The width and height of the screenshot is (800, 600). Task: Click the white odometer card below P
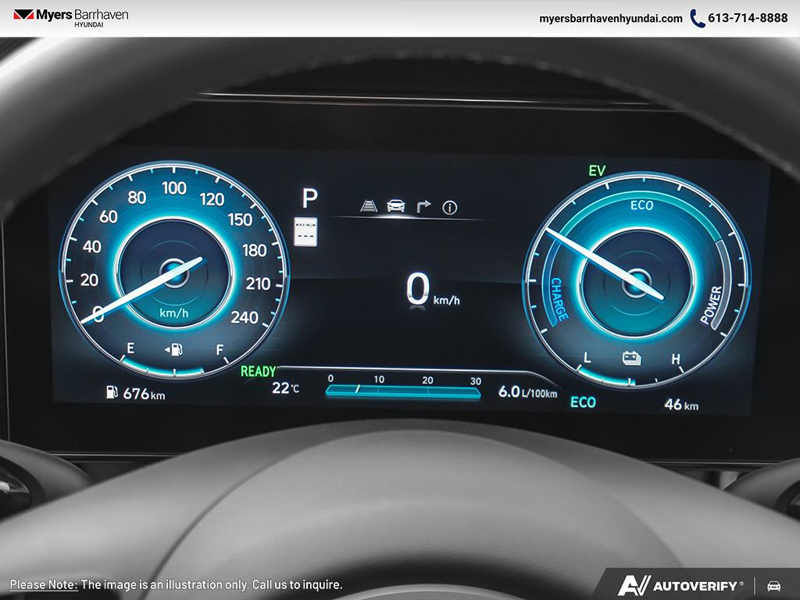[x=307, y=232]
